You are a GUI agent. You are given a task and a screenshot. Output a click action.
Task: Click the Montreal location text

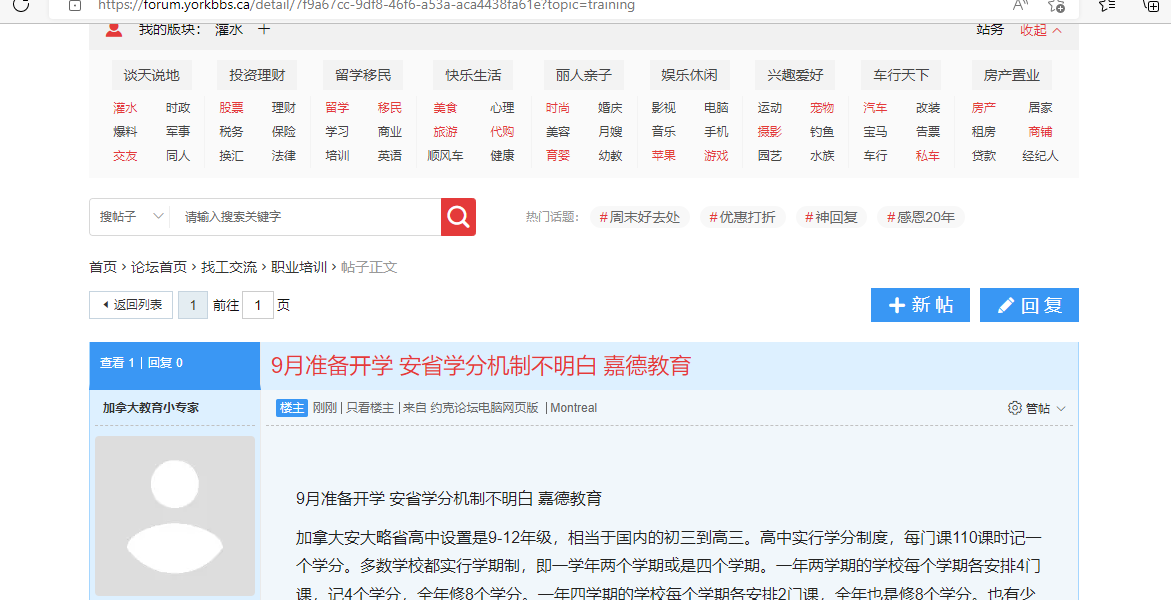tap(574, 408)
